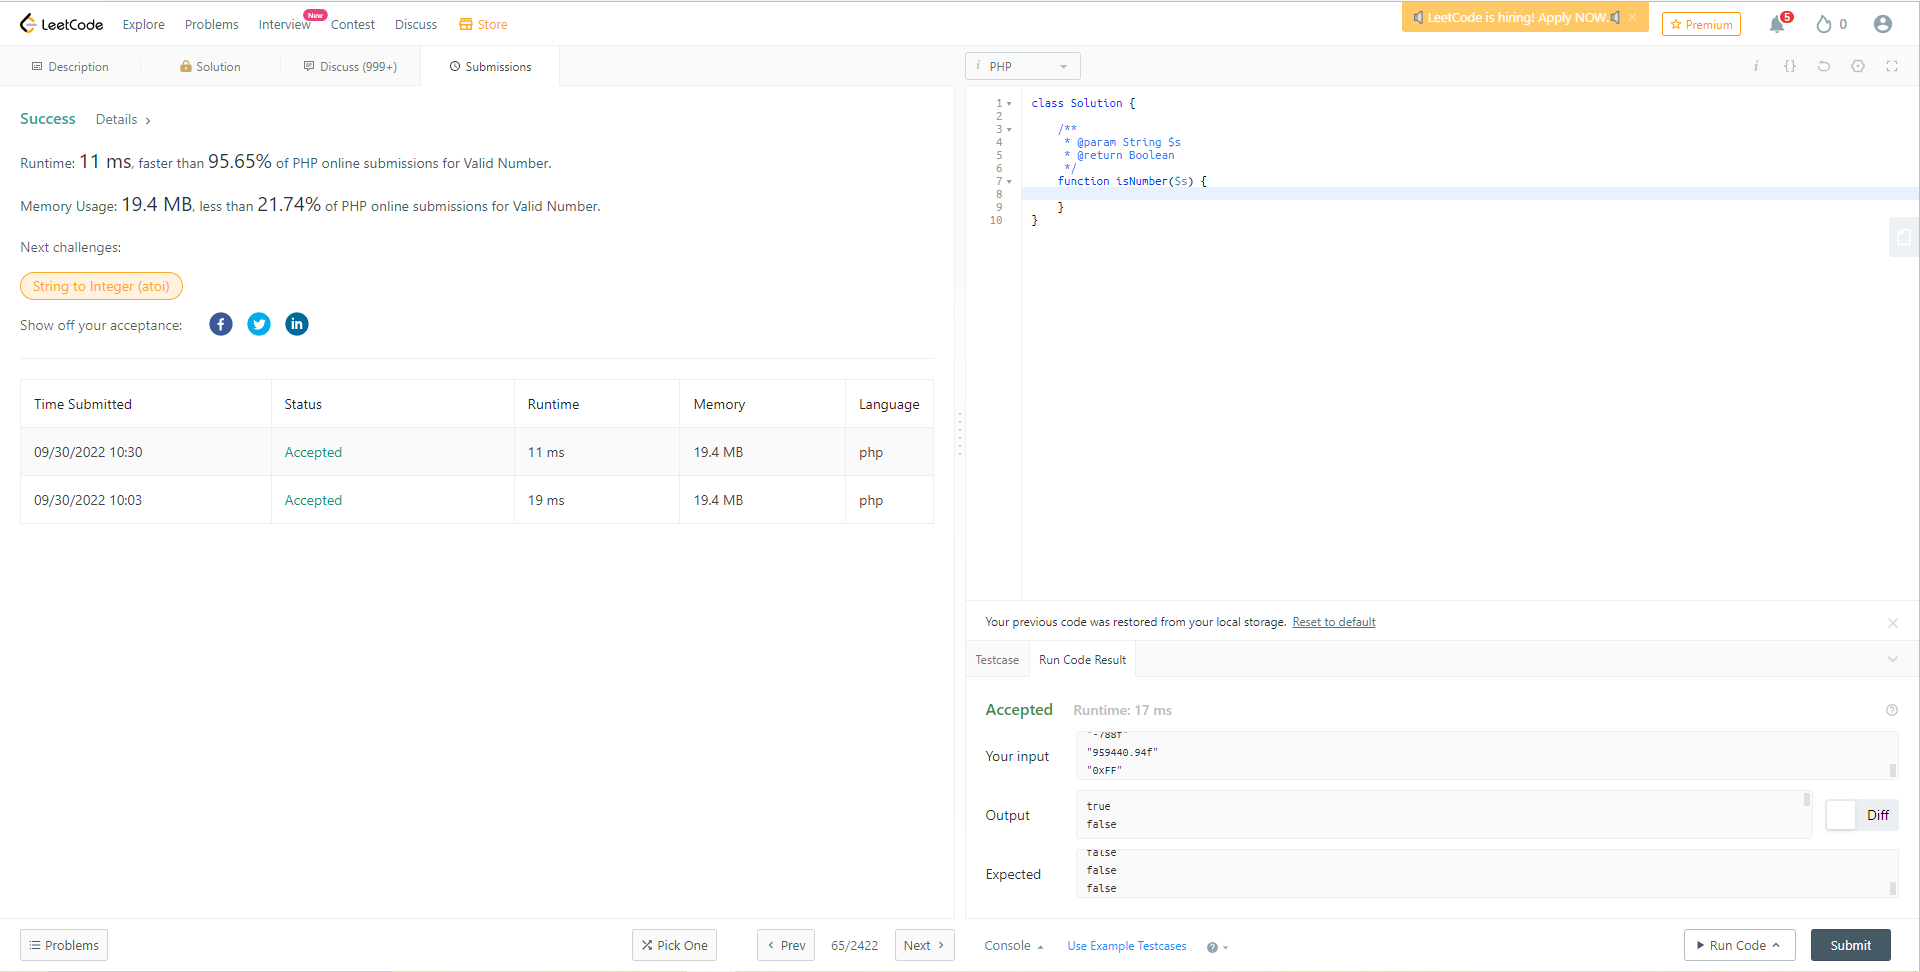Viewport: 1920px width, 972px height.
Task: Fold function at line 7
Action: click(1009, 182)
